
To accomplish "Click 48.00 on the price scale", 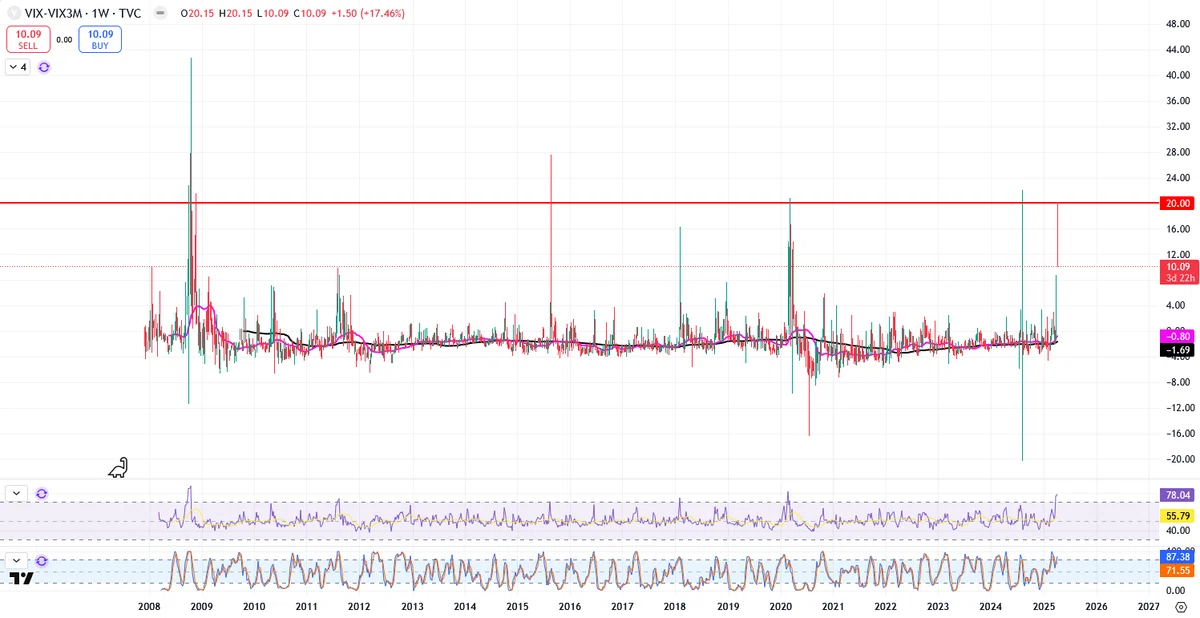I will (1179, 24).
